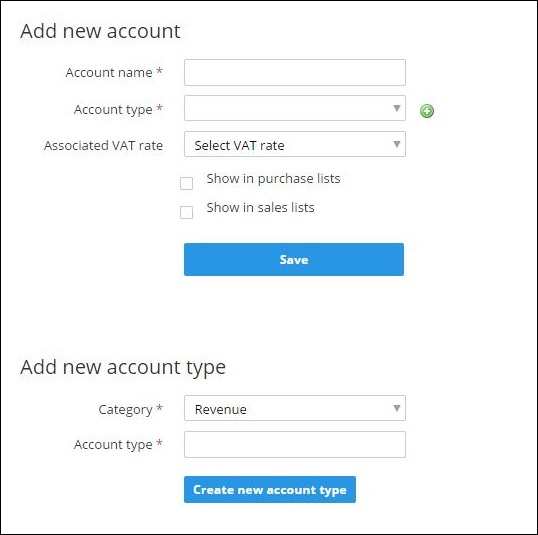This screenshot has width=538, height=535.
Task: Click the Associated VAT rate label
Action: click(103, 146)
